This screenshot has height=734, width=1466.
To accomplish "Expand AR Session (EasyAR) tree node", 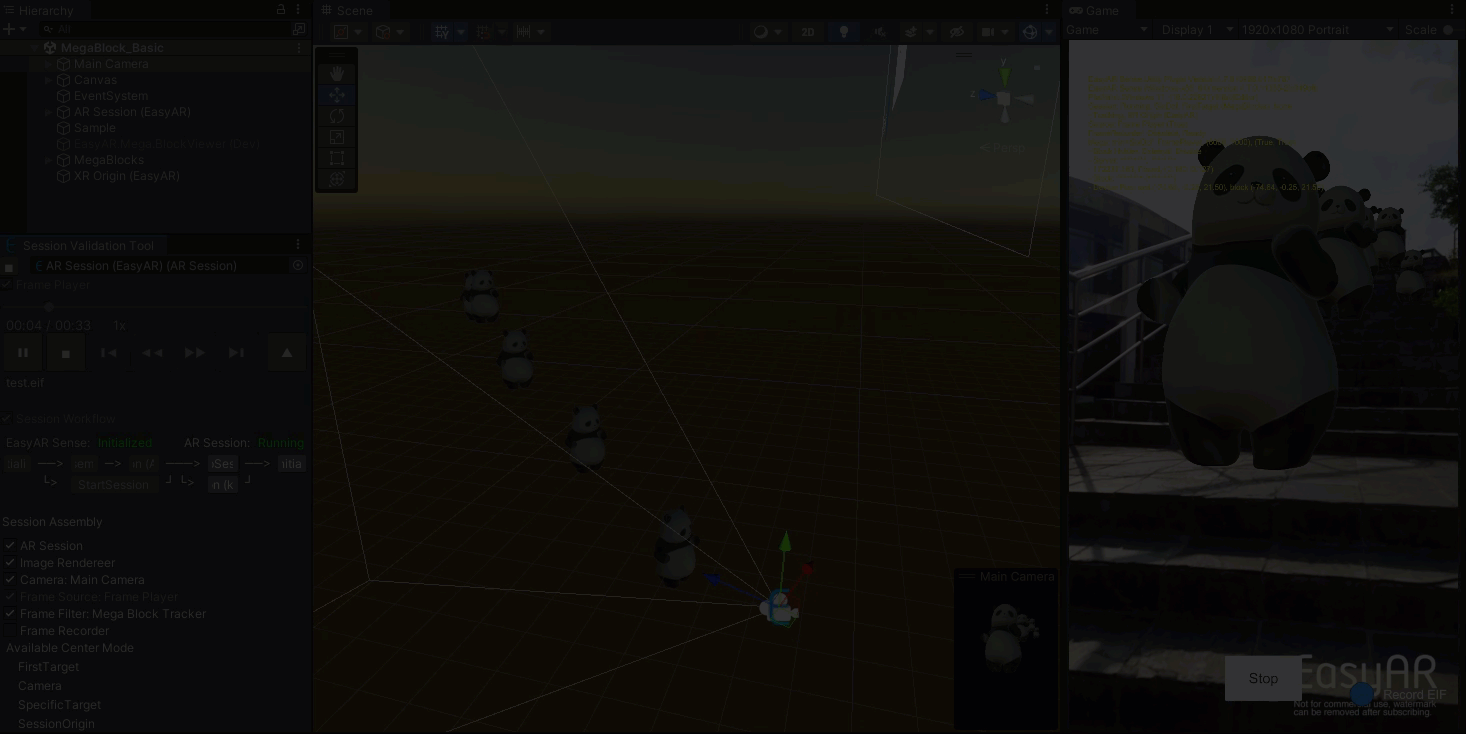I will click(x=49, y=112).
